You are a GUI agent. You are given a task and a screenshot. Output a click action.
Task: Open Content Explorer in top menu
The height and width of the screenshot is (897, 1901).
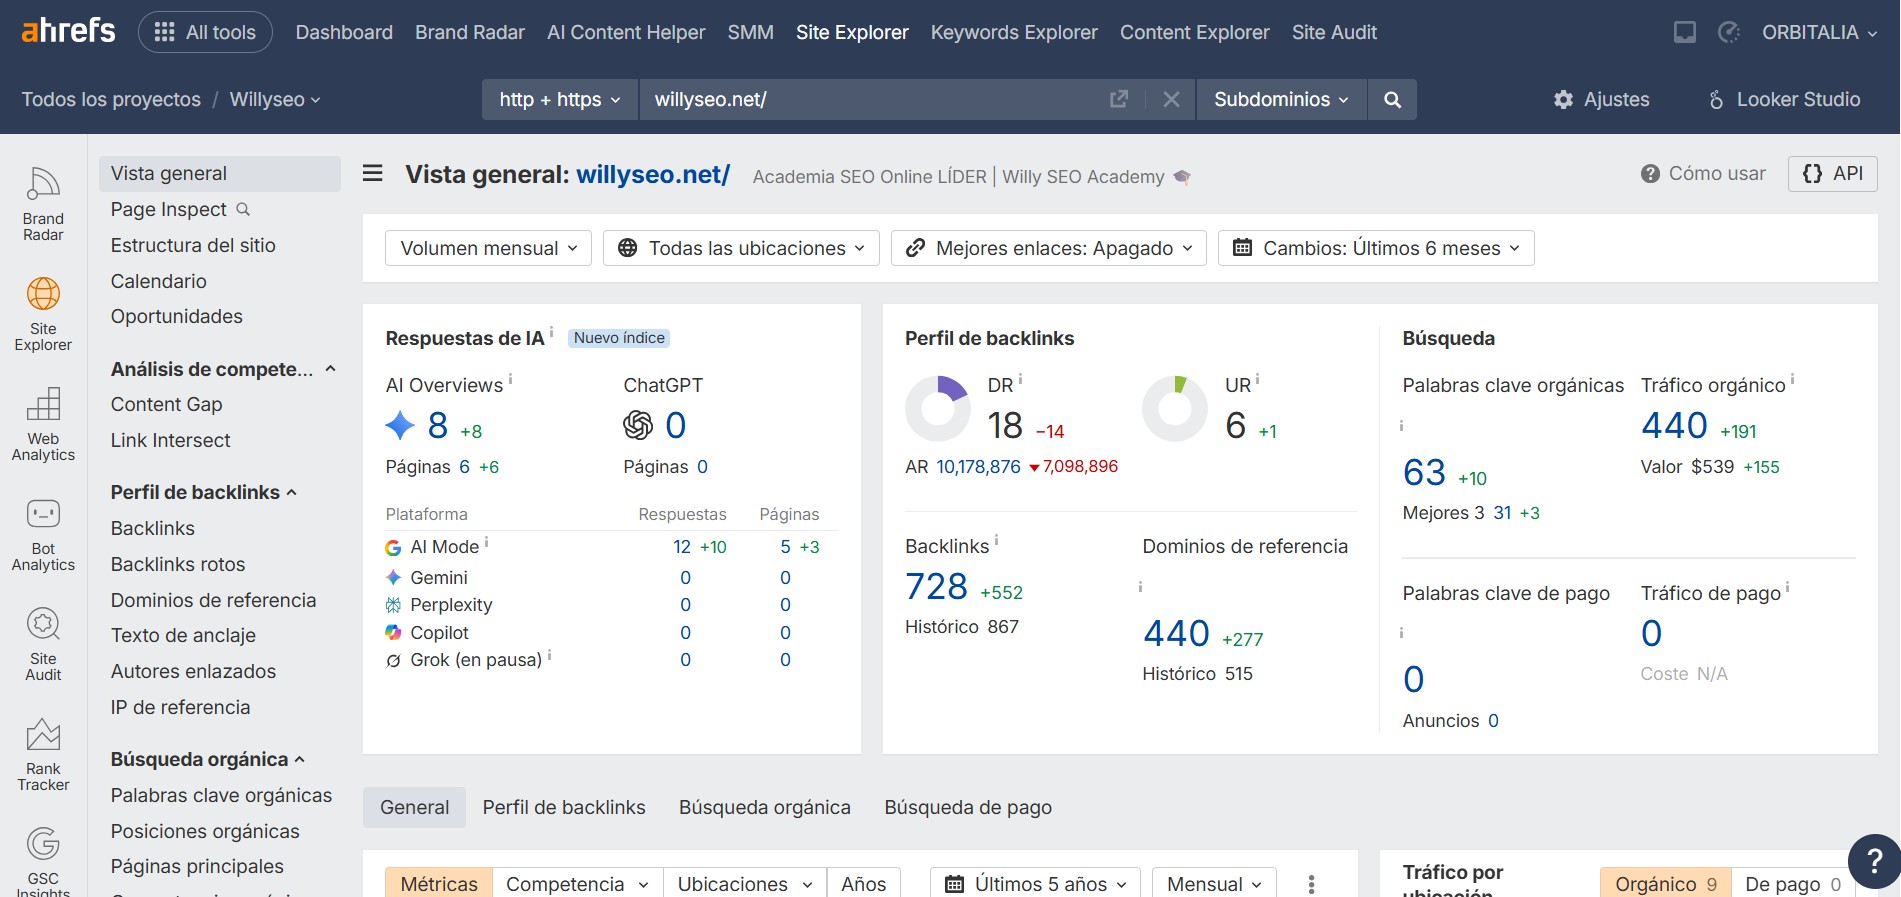(1194, 32)
